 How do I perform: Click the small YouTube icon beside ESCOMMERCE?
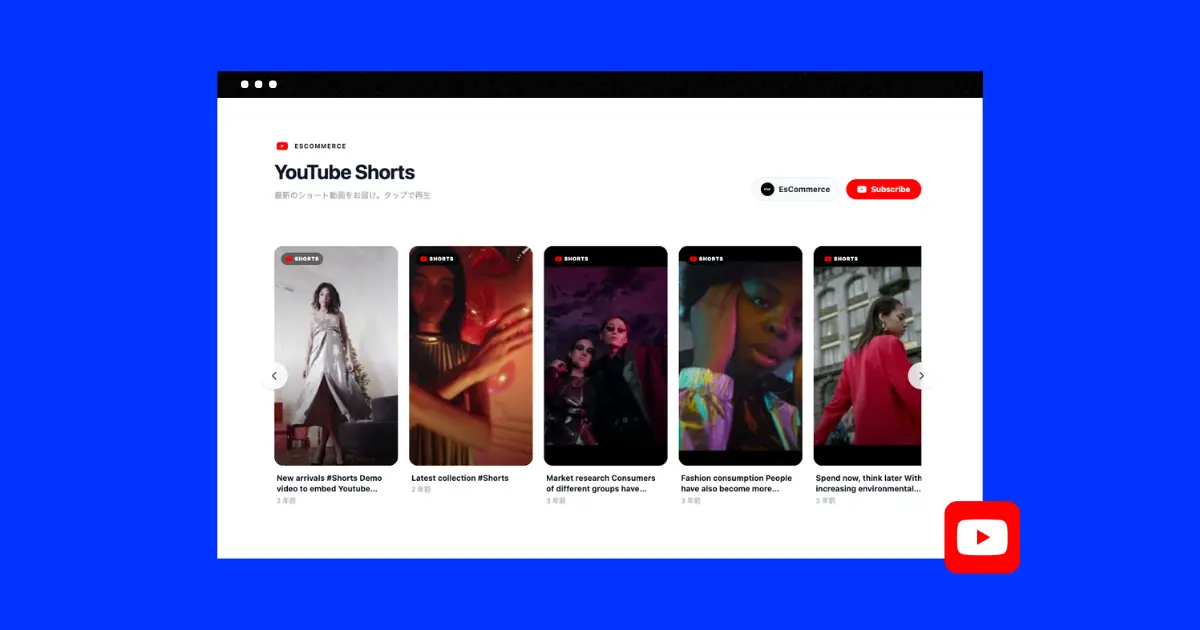282,146
